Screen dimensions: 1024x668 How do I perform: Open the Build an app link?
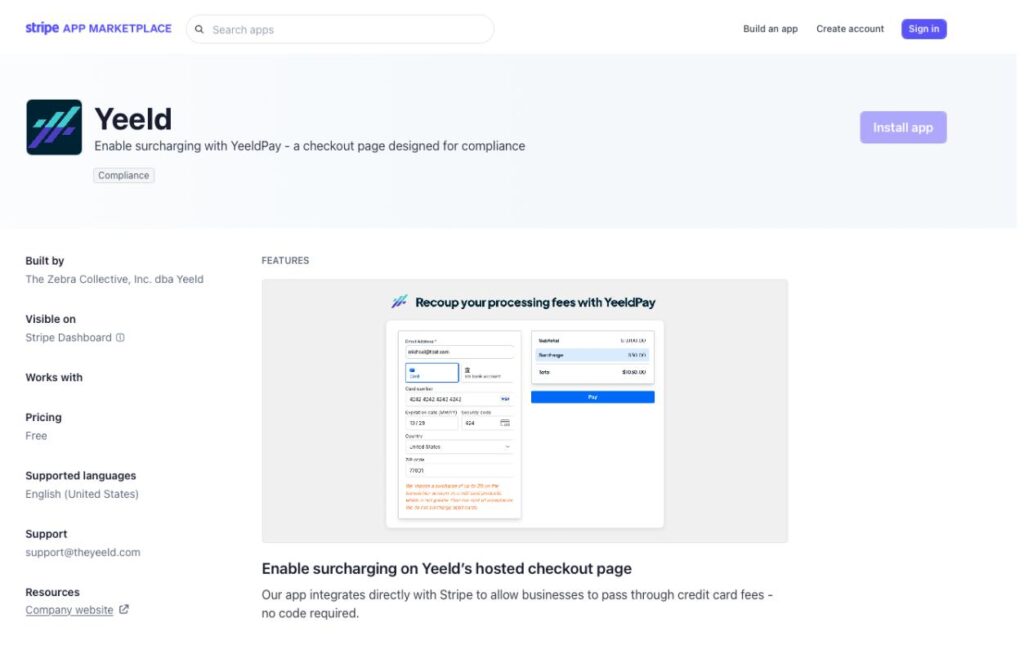(770, 29)
